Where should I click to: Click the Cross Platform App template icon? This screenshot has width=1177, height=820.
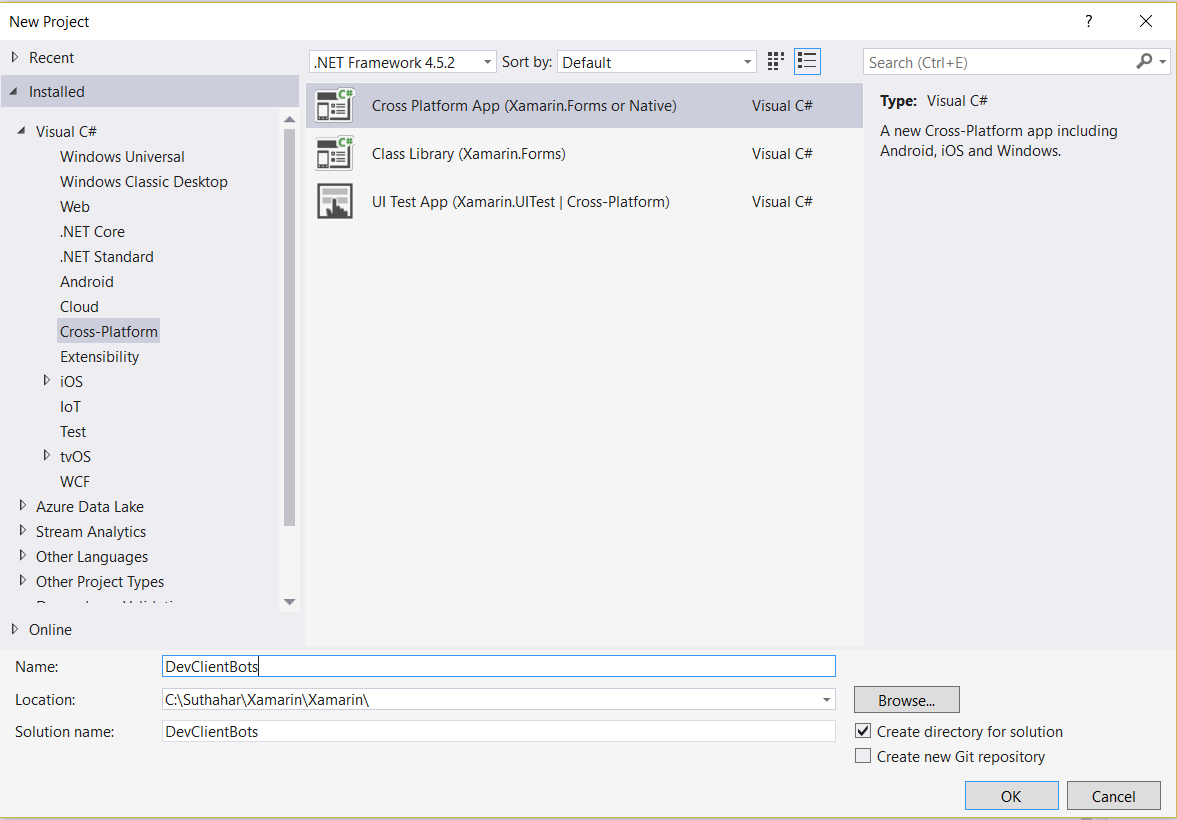point(335,106)
